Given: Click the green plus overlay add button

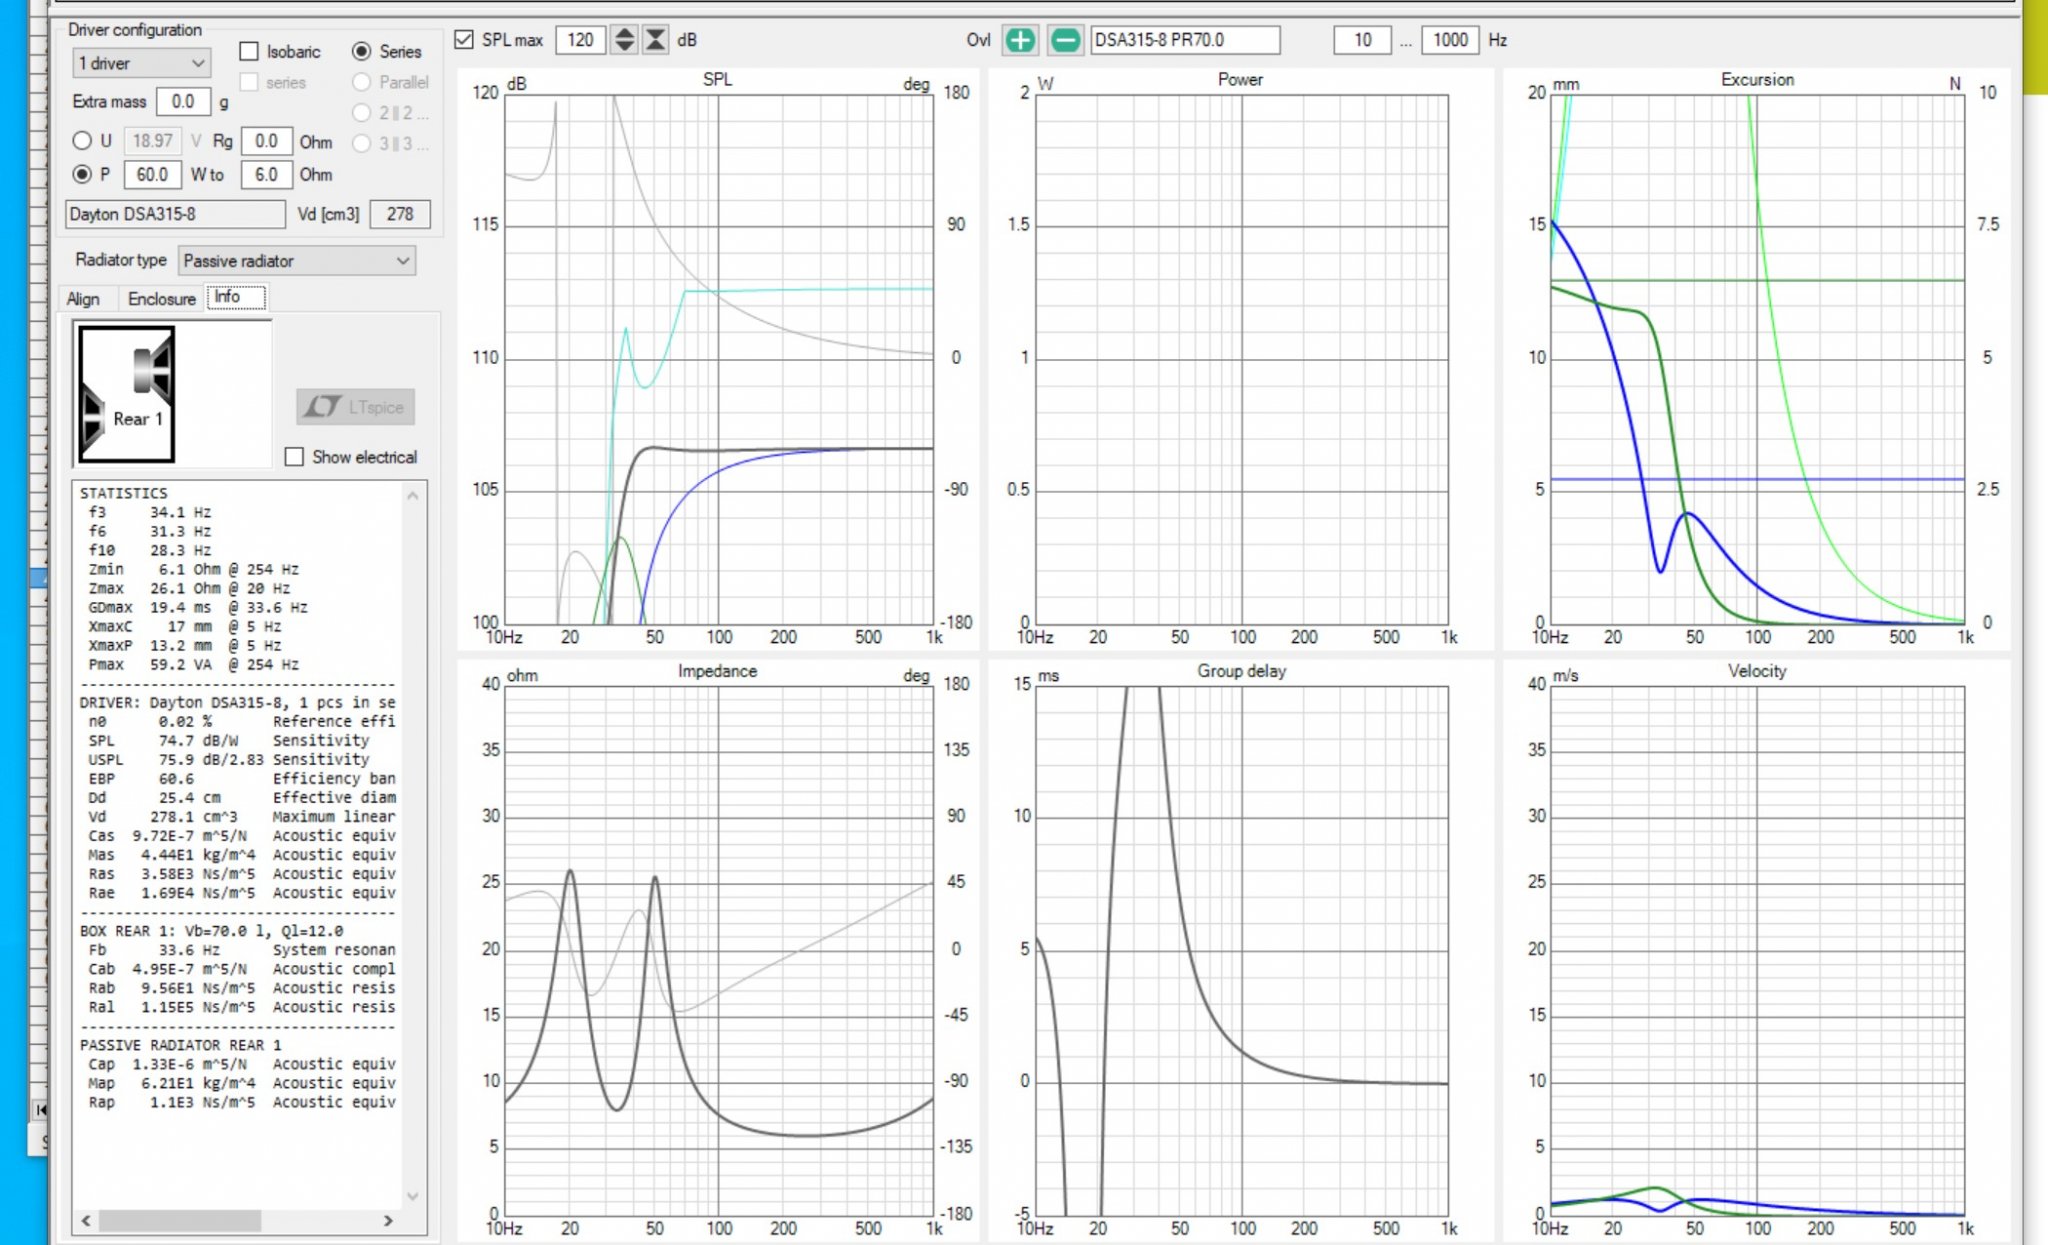Looking at the screenshot, I should tap(1020, 40).
